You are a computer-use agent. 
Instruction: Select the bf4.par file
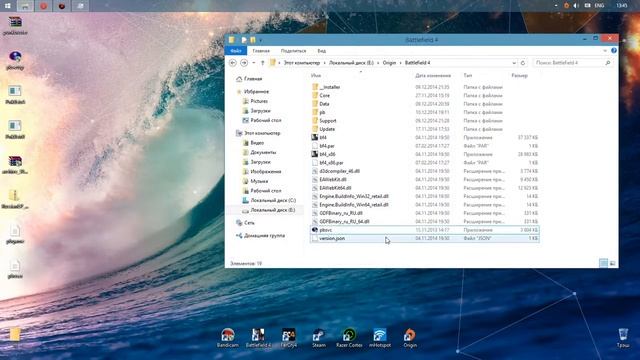click(424, 146)
